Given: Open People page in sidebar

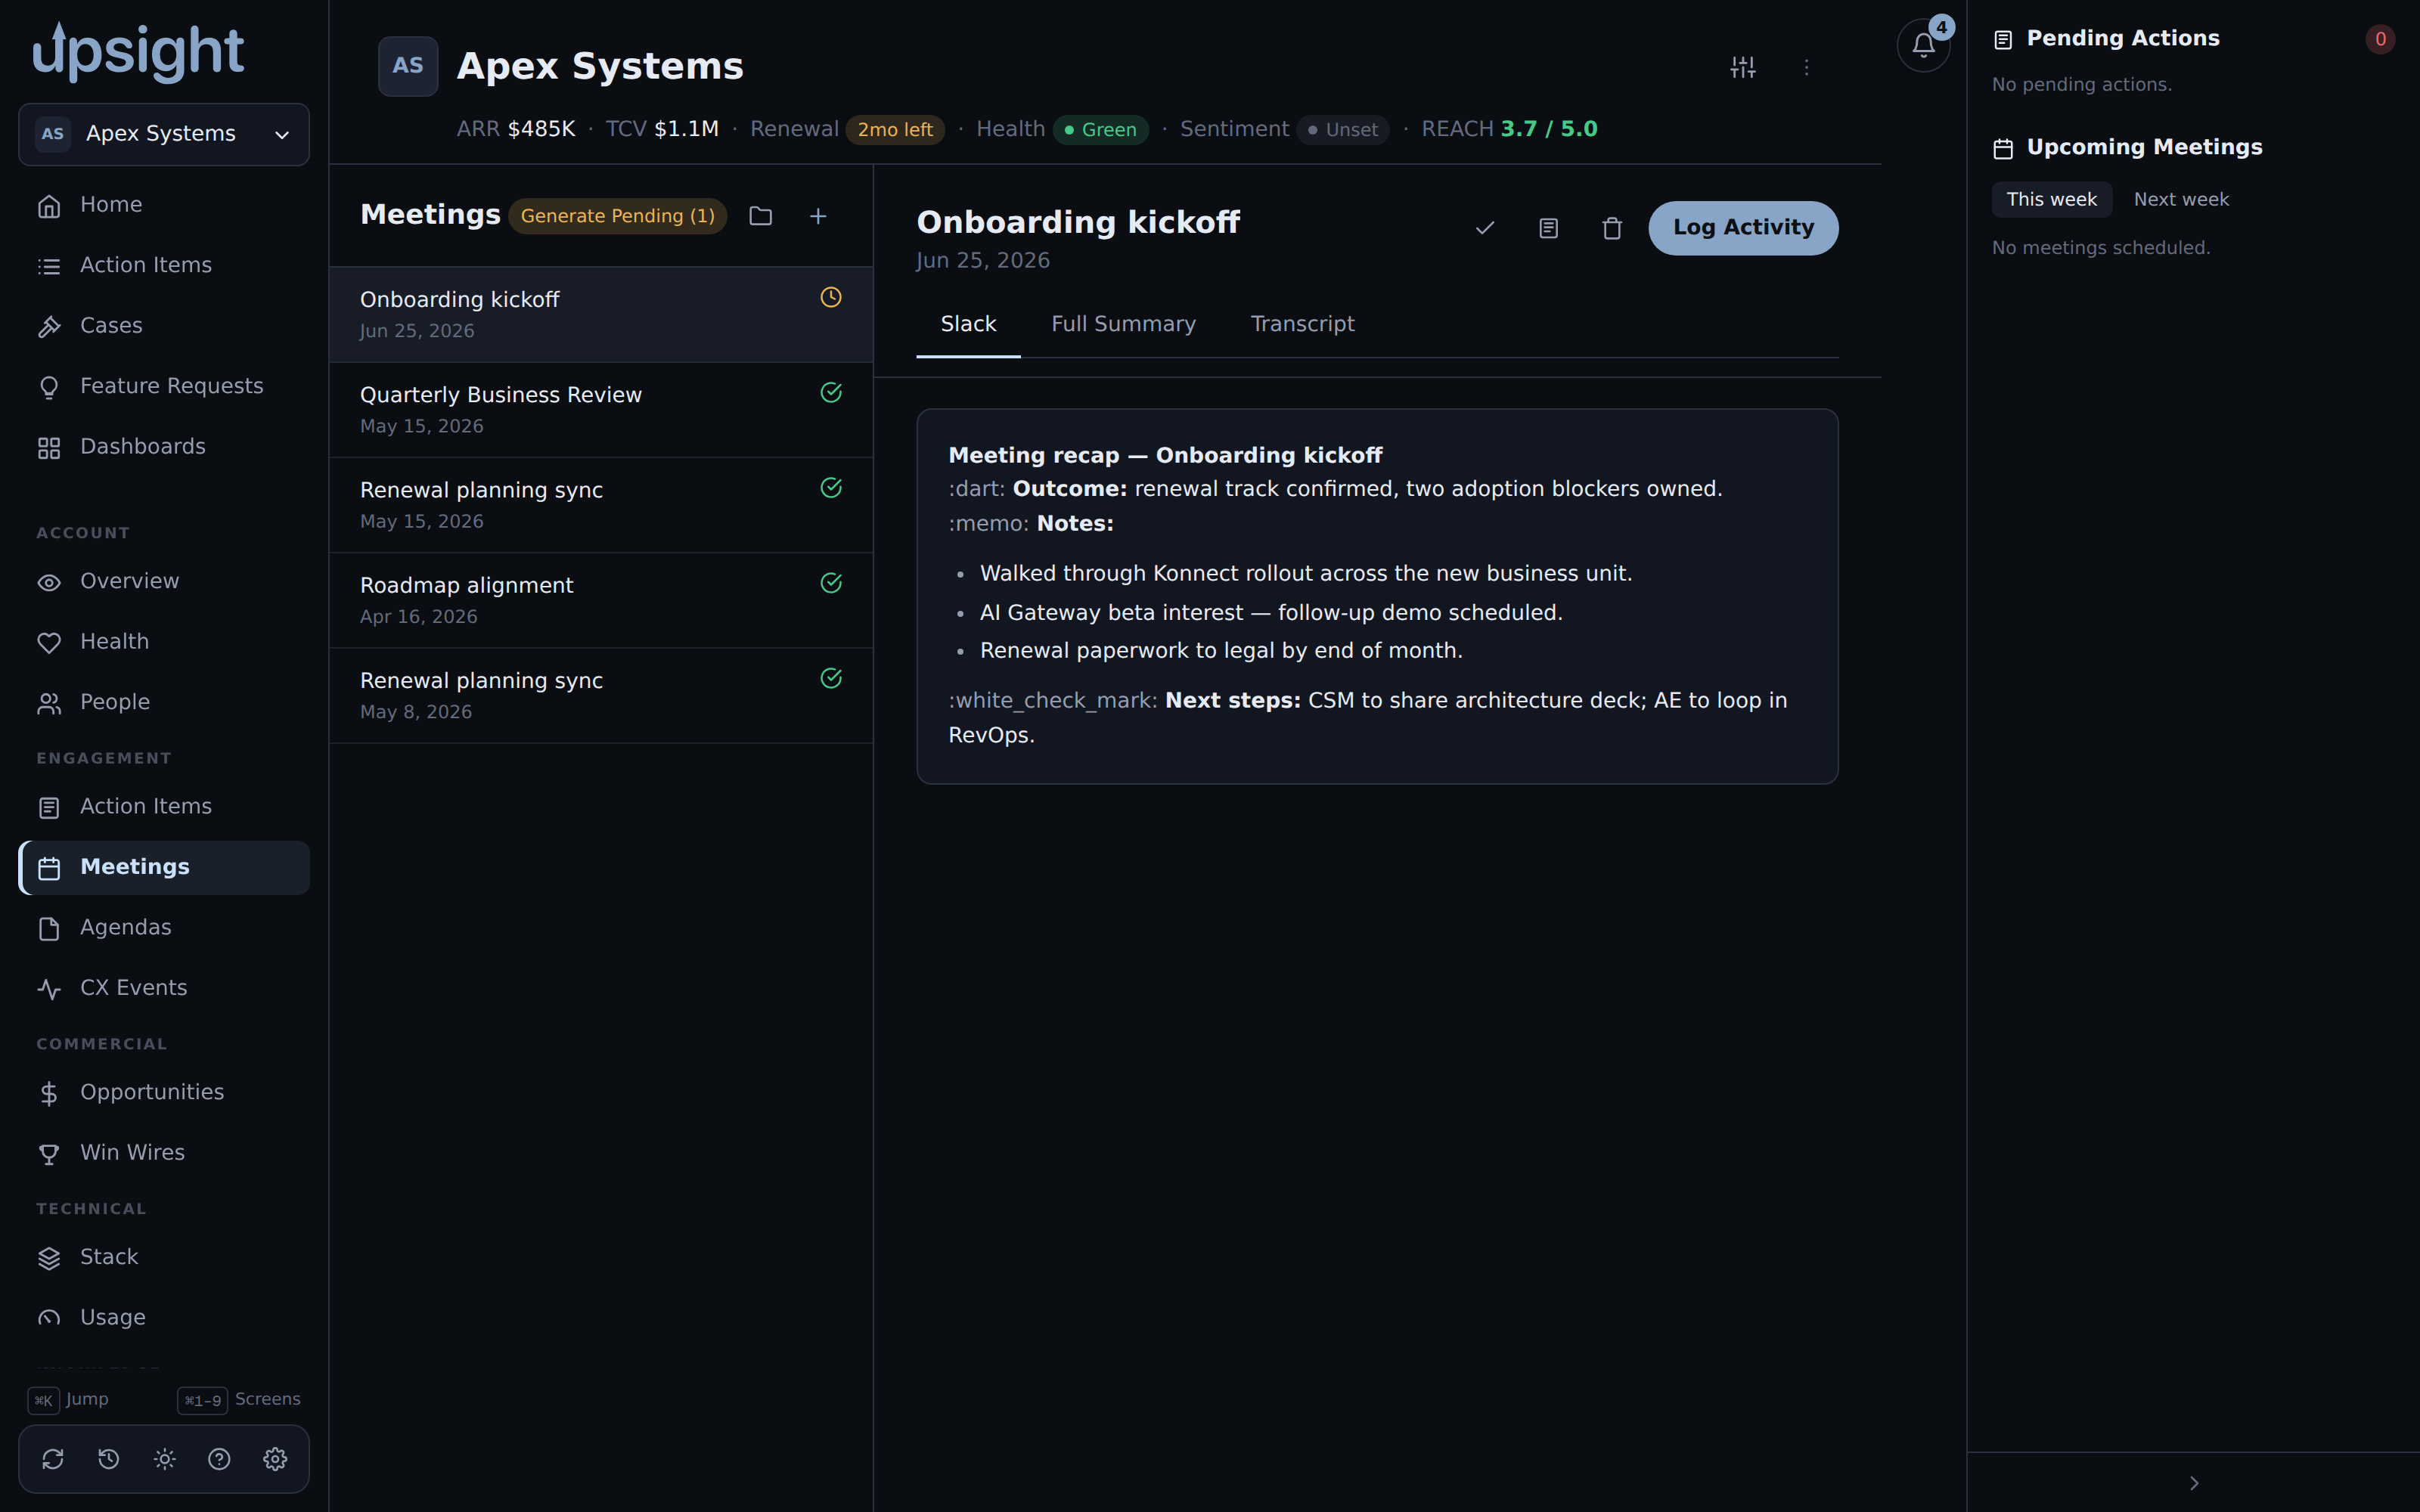Looking at the screenshot, I should coord(164,702).
